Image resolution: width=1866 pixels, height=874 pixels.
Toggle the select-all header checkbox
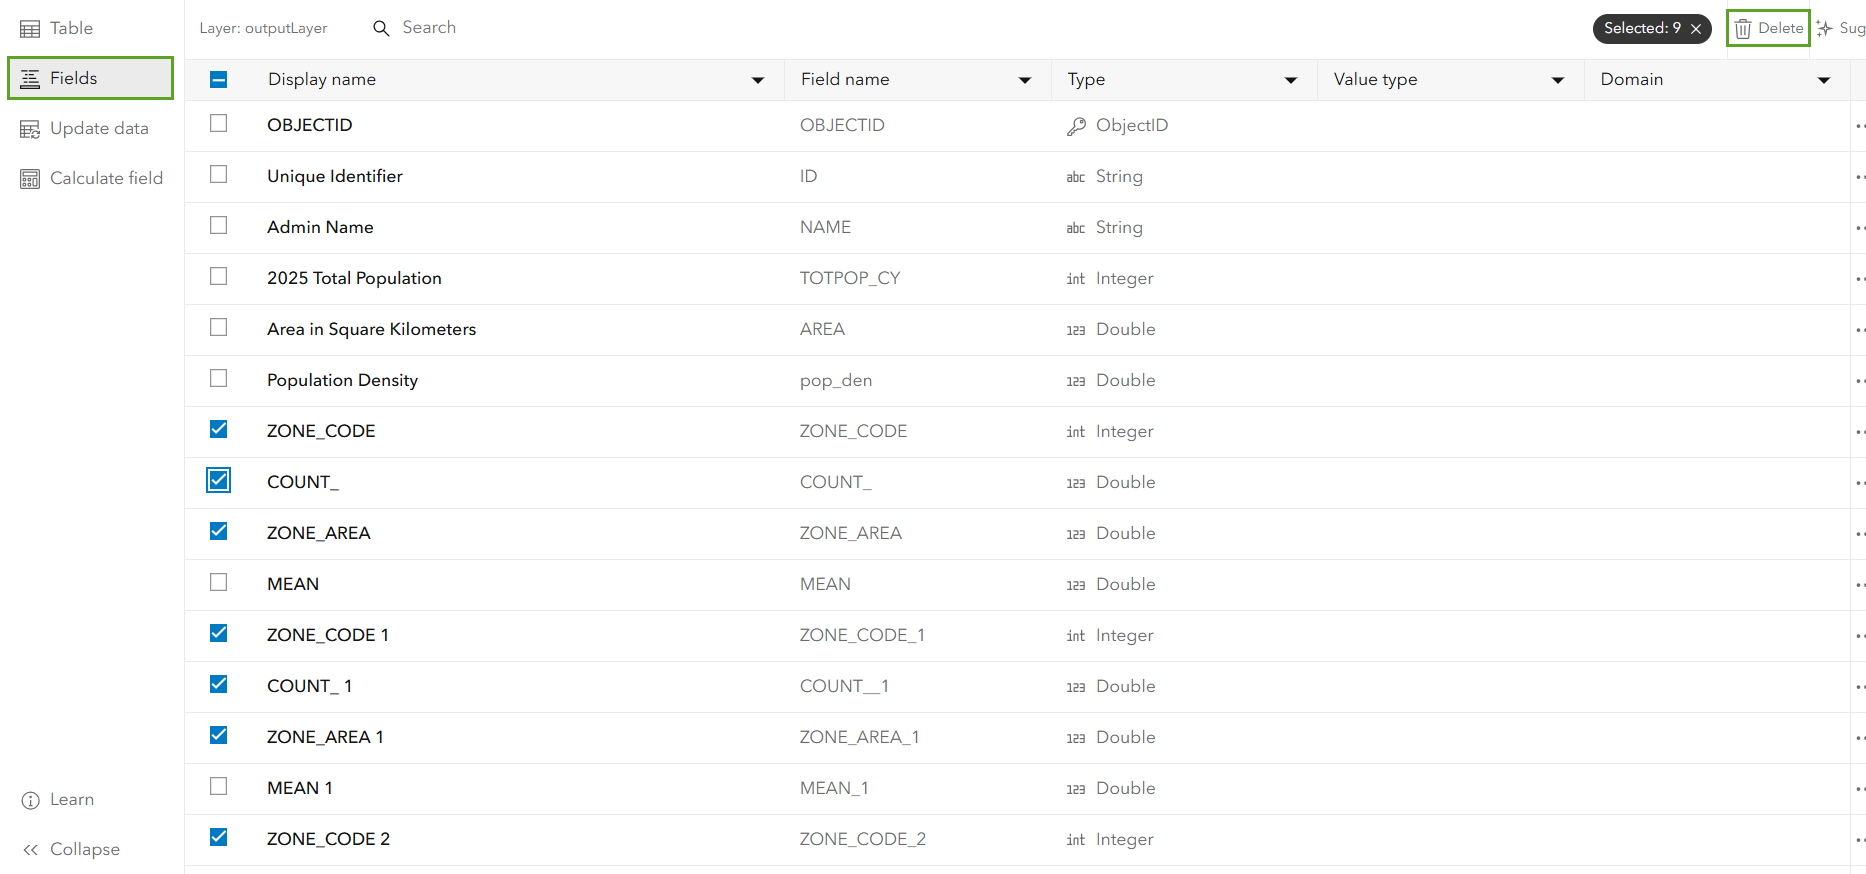219,79
